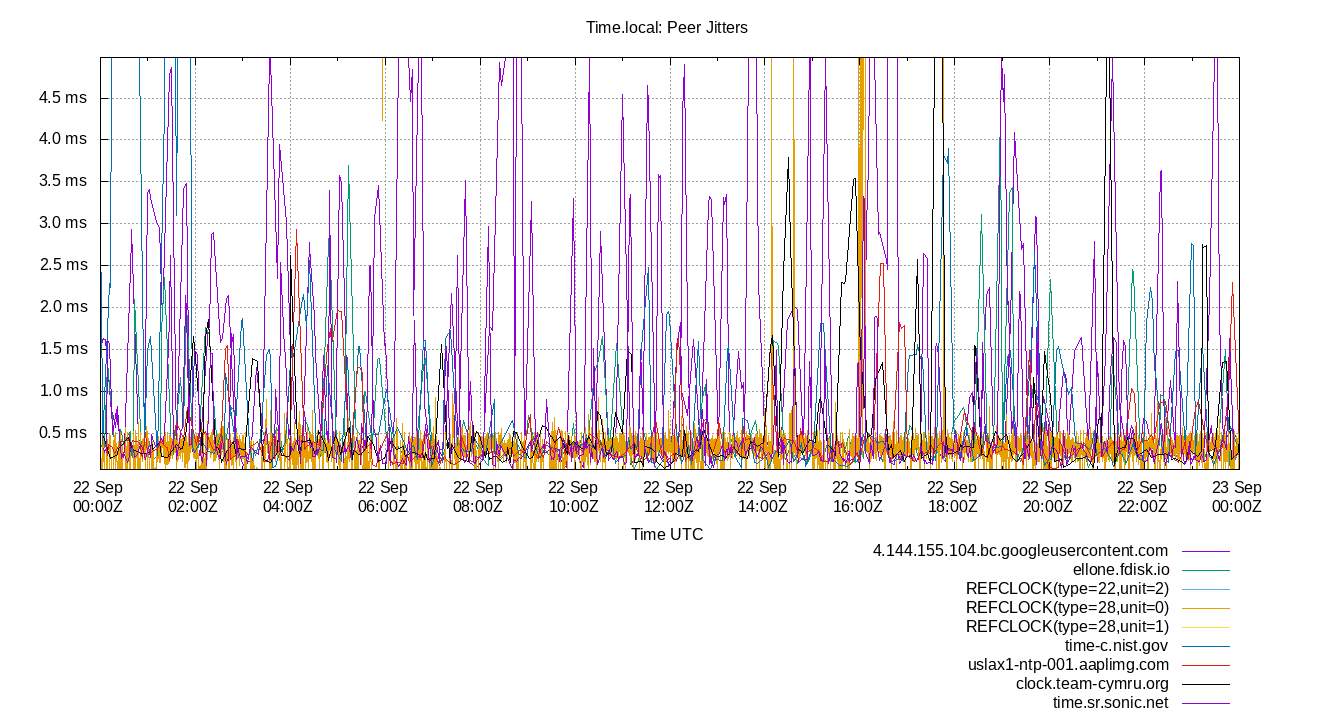Click the '22 Sep 04:00Z' time label
The image size is (1340, 720).
(288, 497)
